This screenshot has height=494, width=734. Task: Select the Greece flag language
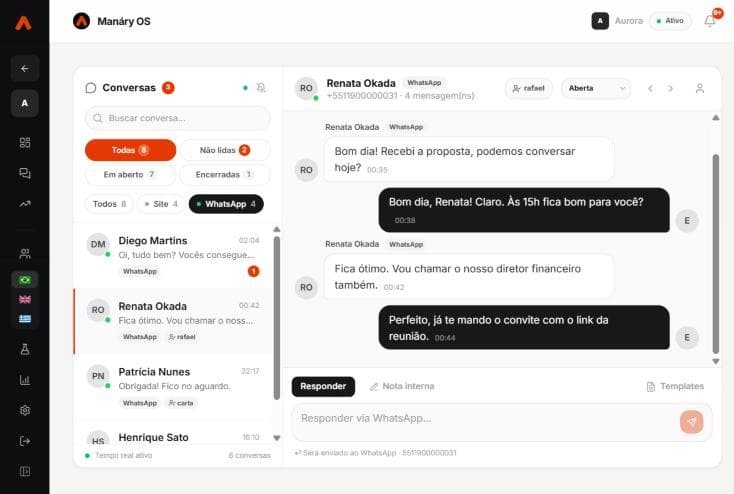[25, 319]
